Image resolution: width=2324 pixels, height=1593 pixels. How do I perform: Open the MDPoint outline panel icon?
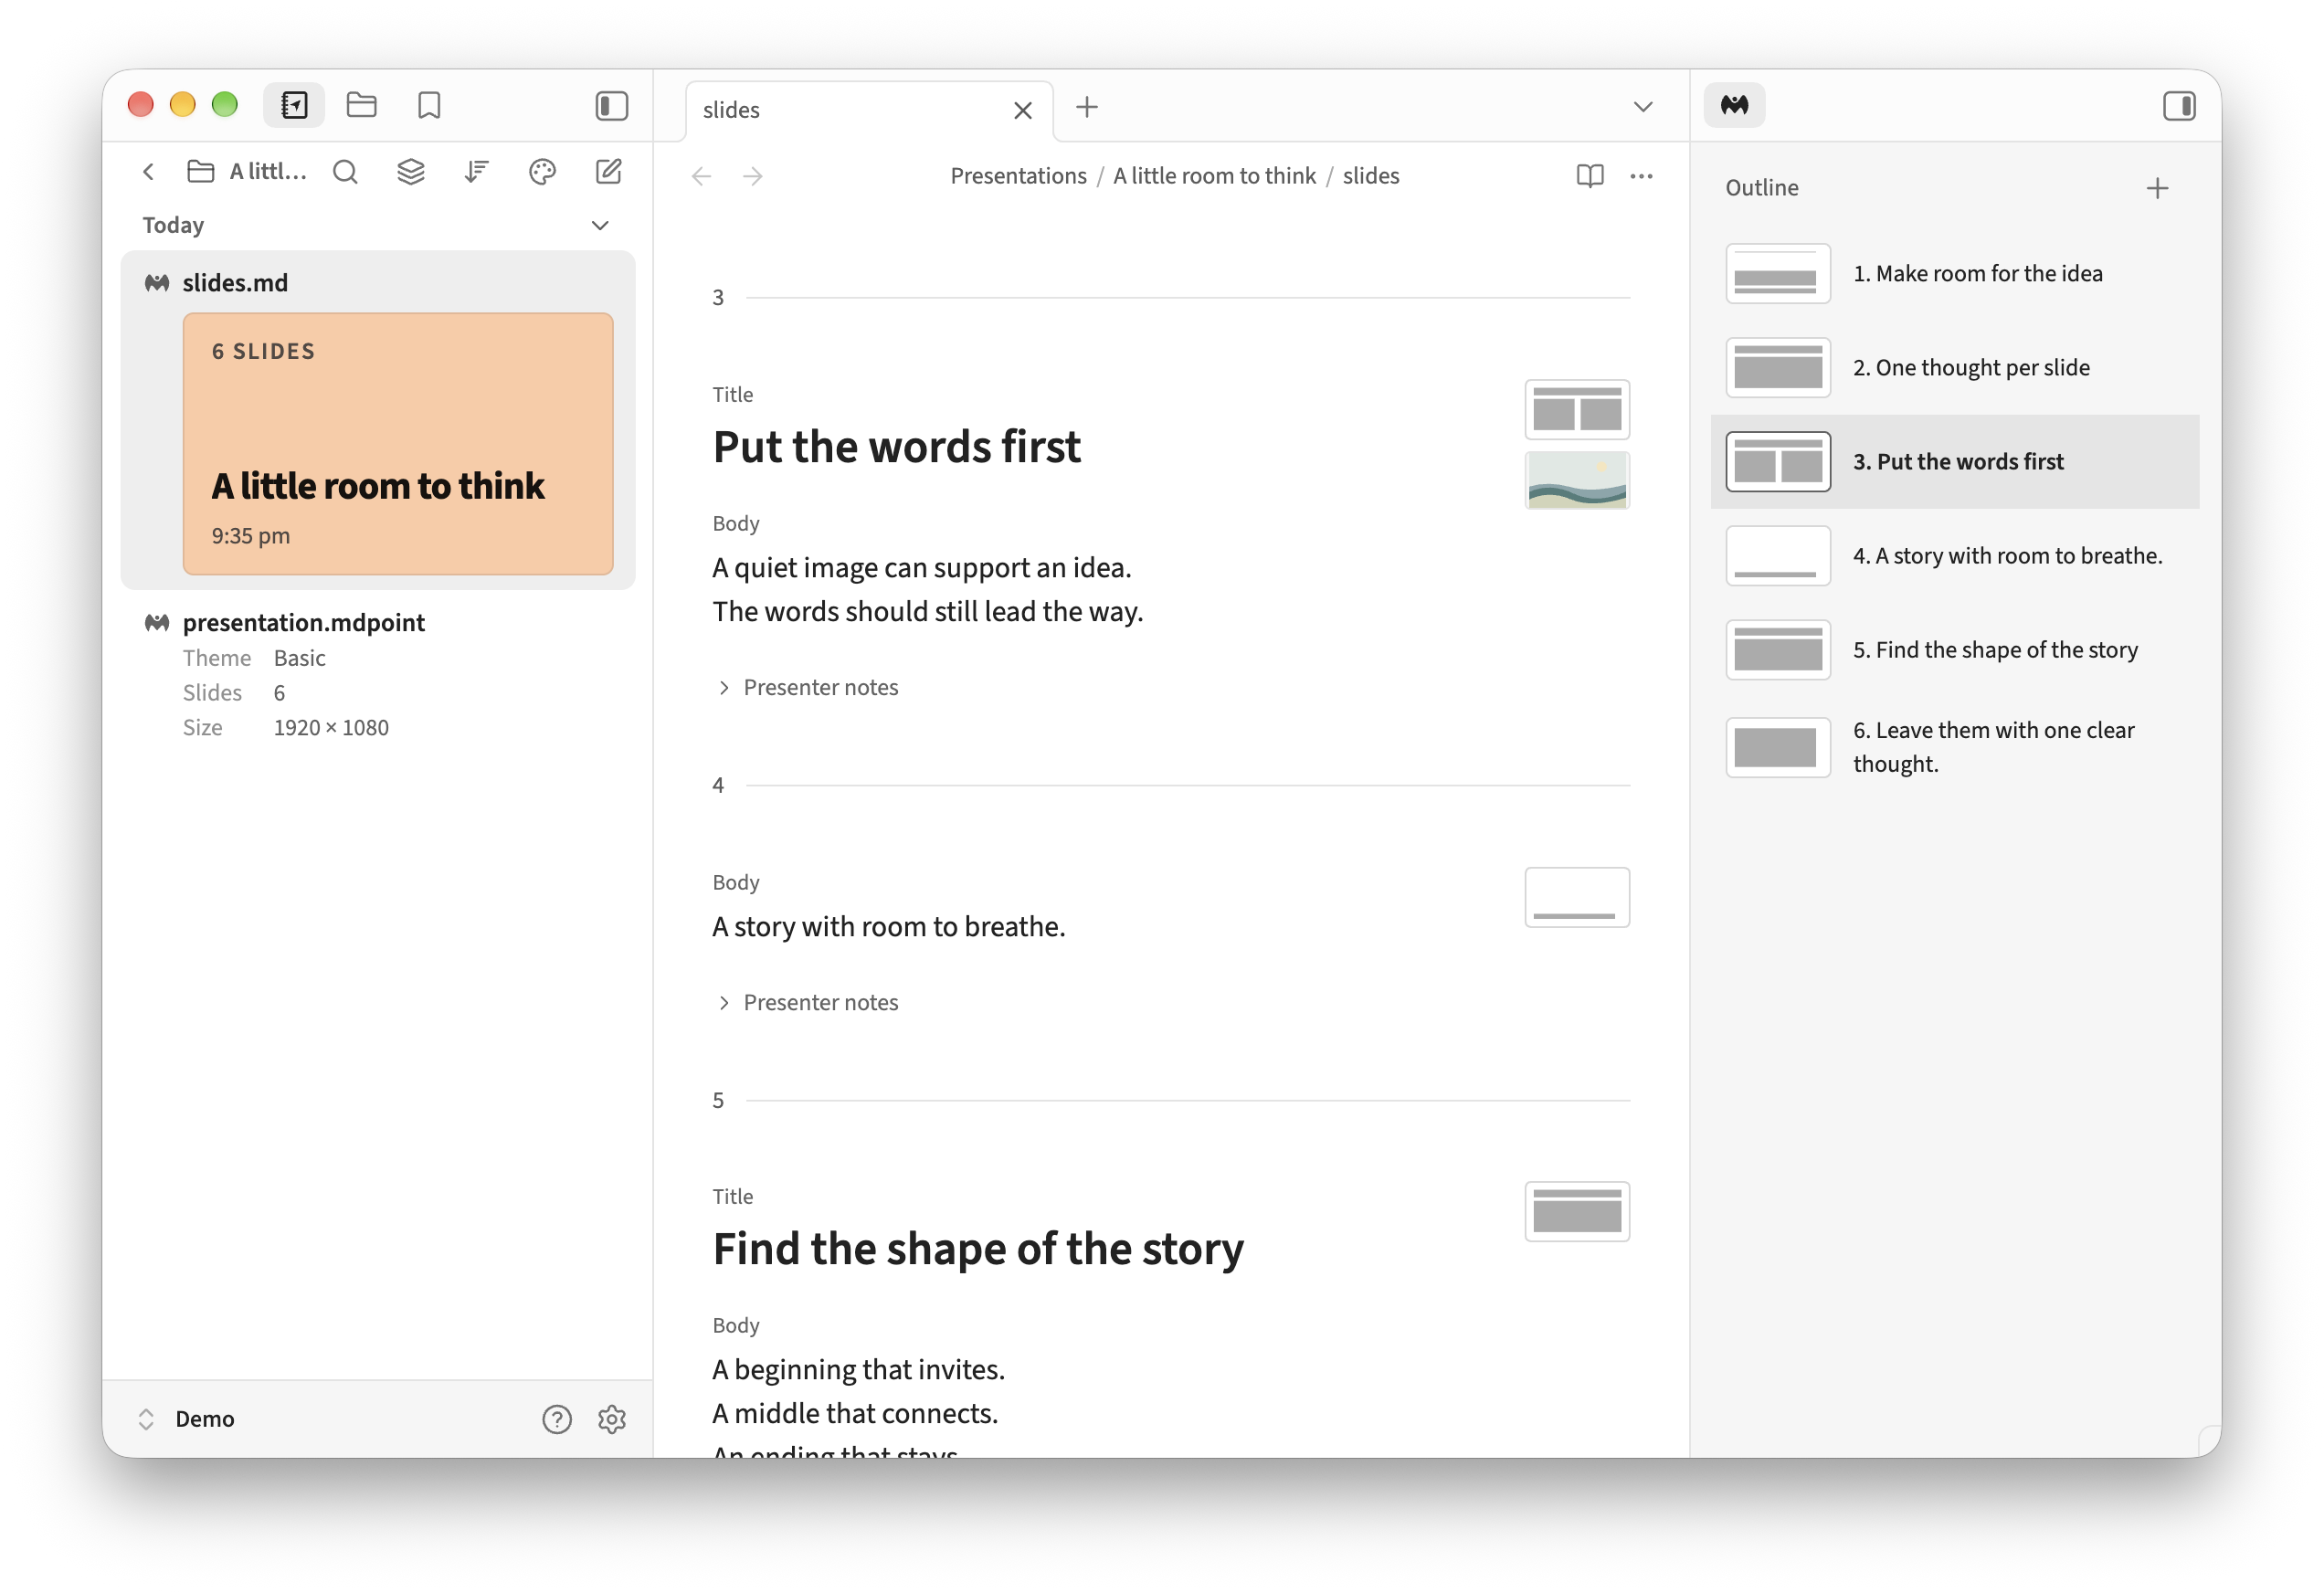click(x=1734, y=105)
